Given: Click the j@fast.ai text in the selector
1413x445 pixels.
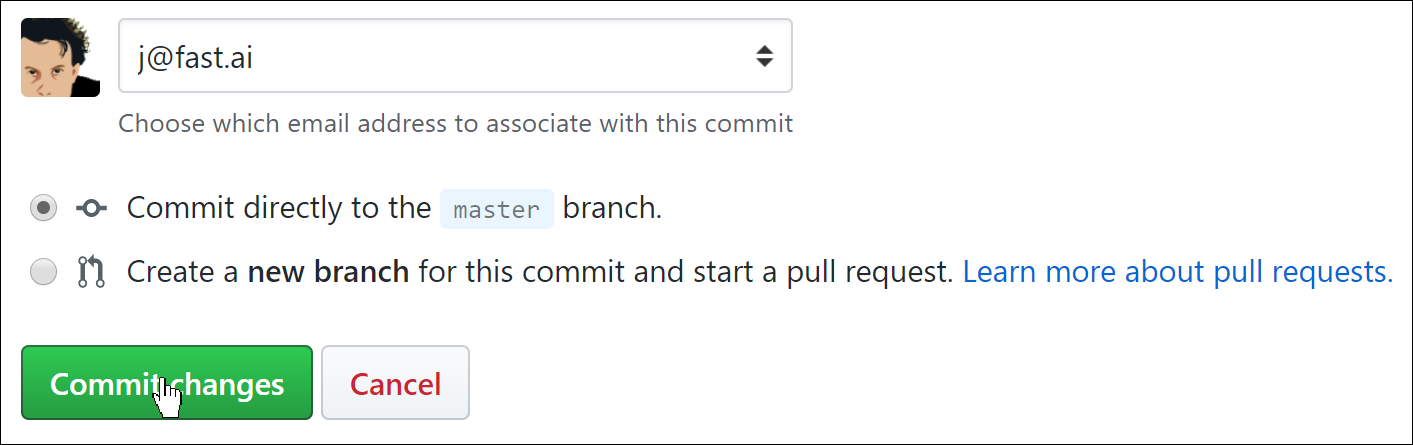Looking at the screenshot, I should (194, 58).
